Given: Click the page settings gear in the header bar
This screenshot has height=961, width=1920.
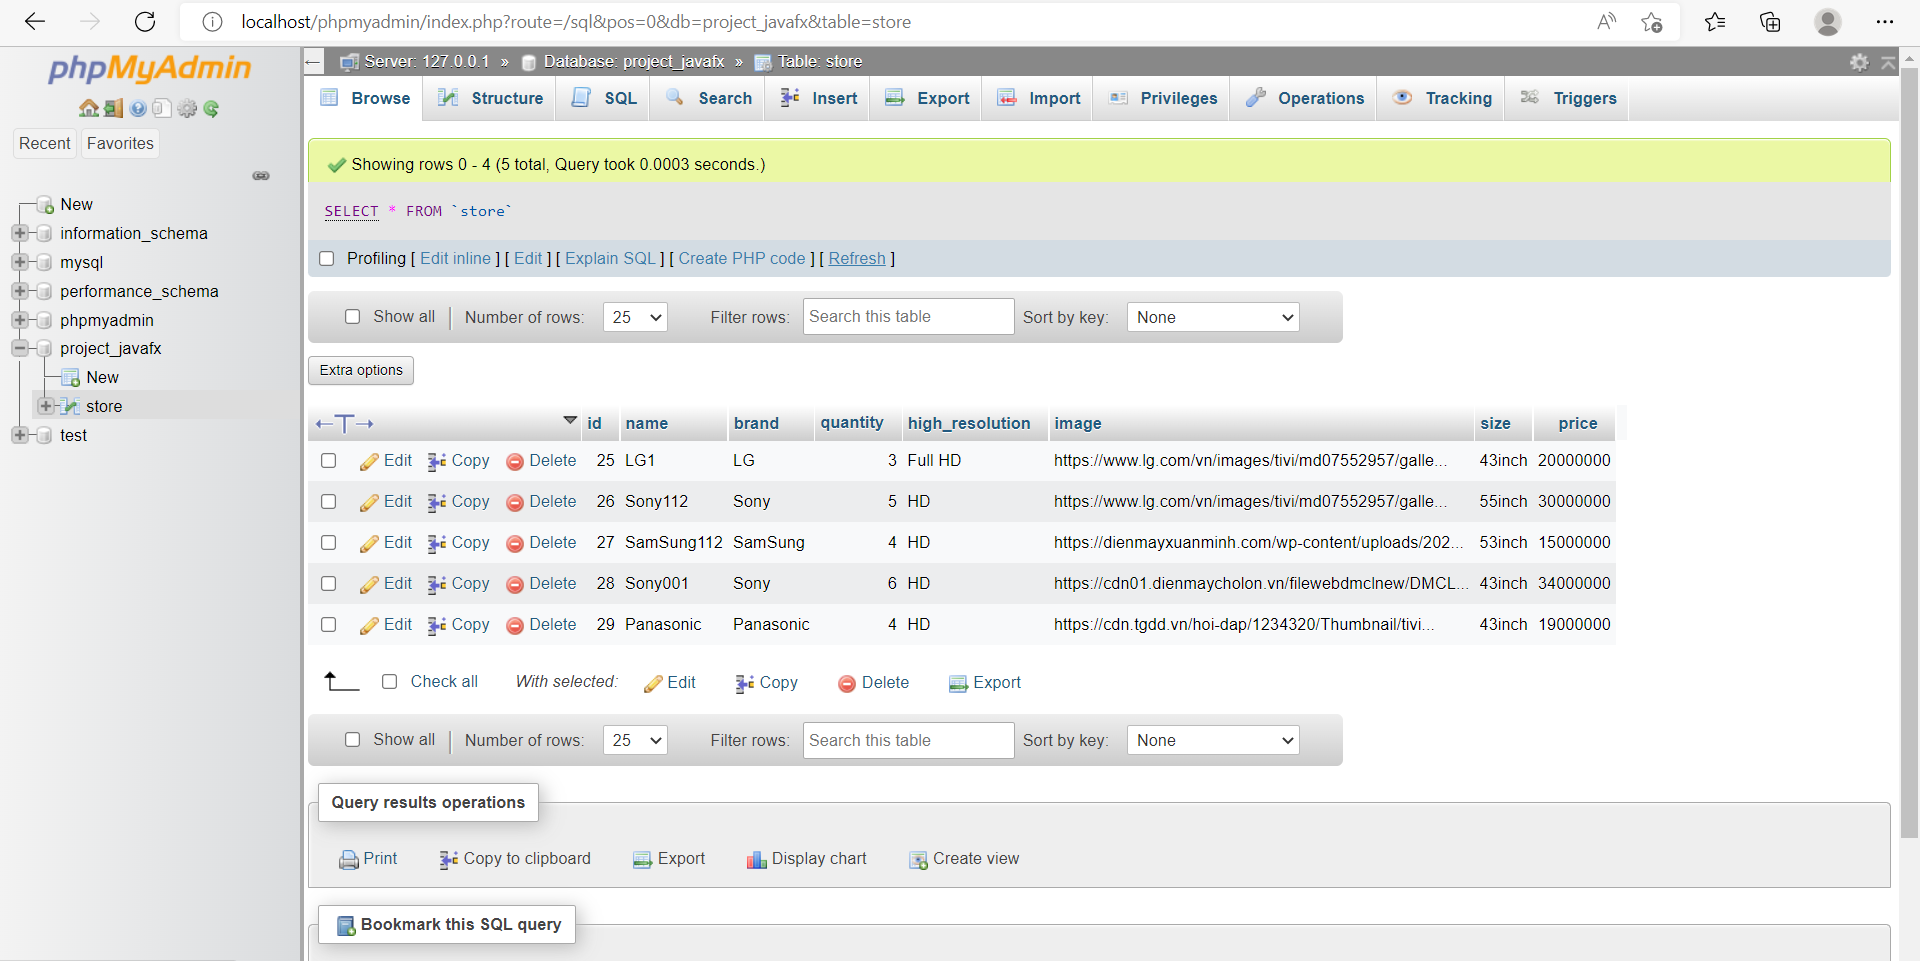Looking at the screenshot, I should pyautogui.click(x=1859, y=62).
